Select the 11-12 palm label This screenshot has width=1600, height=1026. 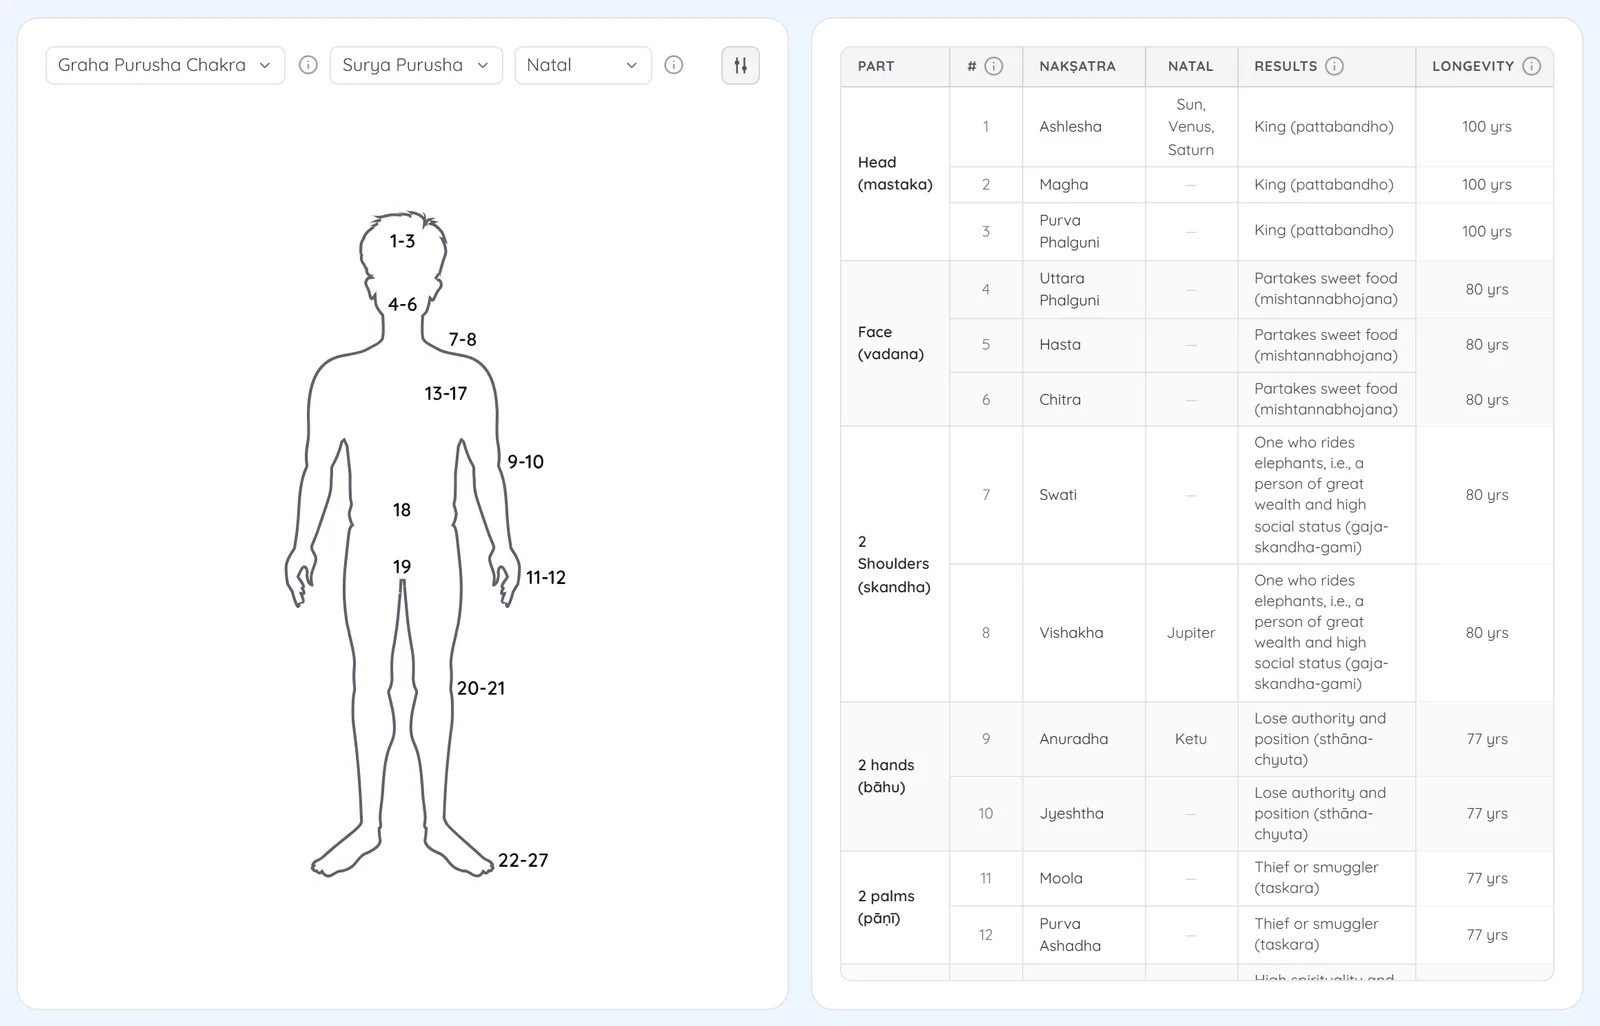click(546, 577)
